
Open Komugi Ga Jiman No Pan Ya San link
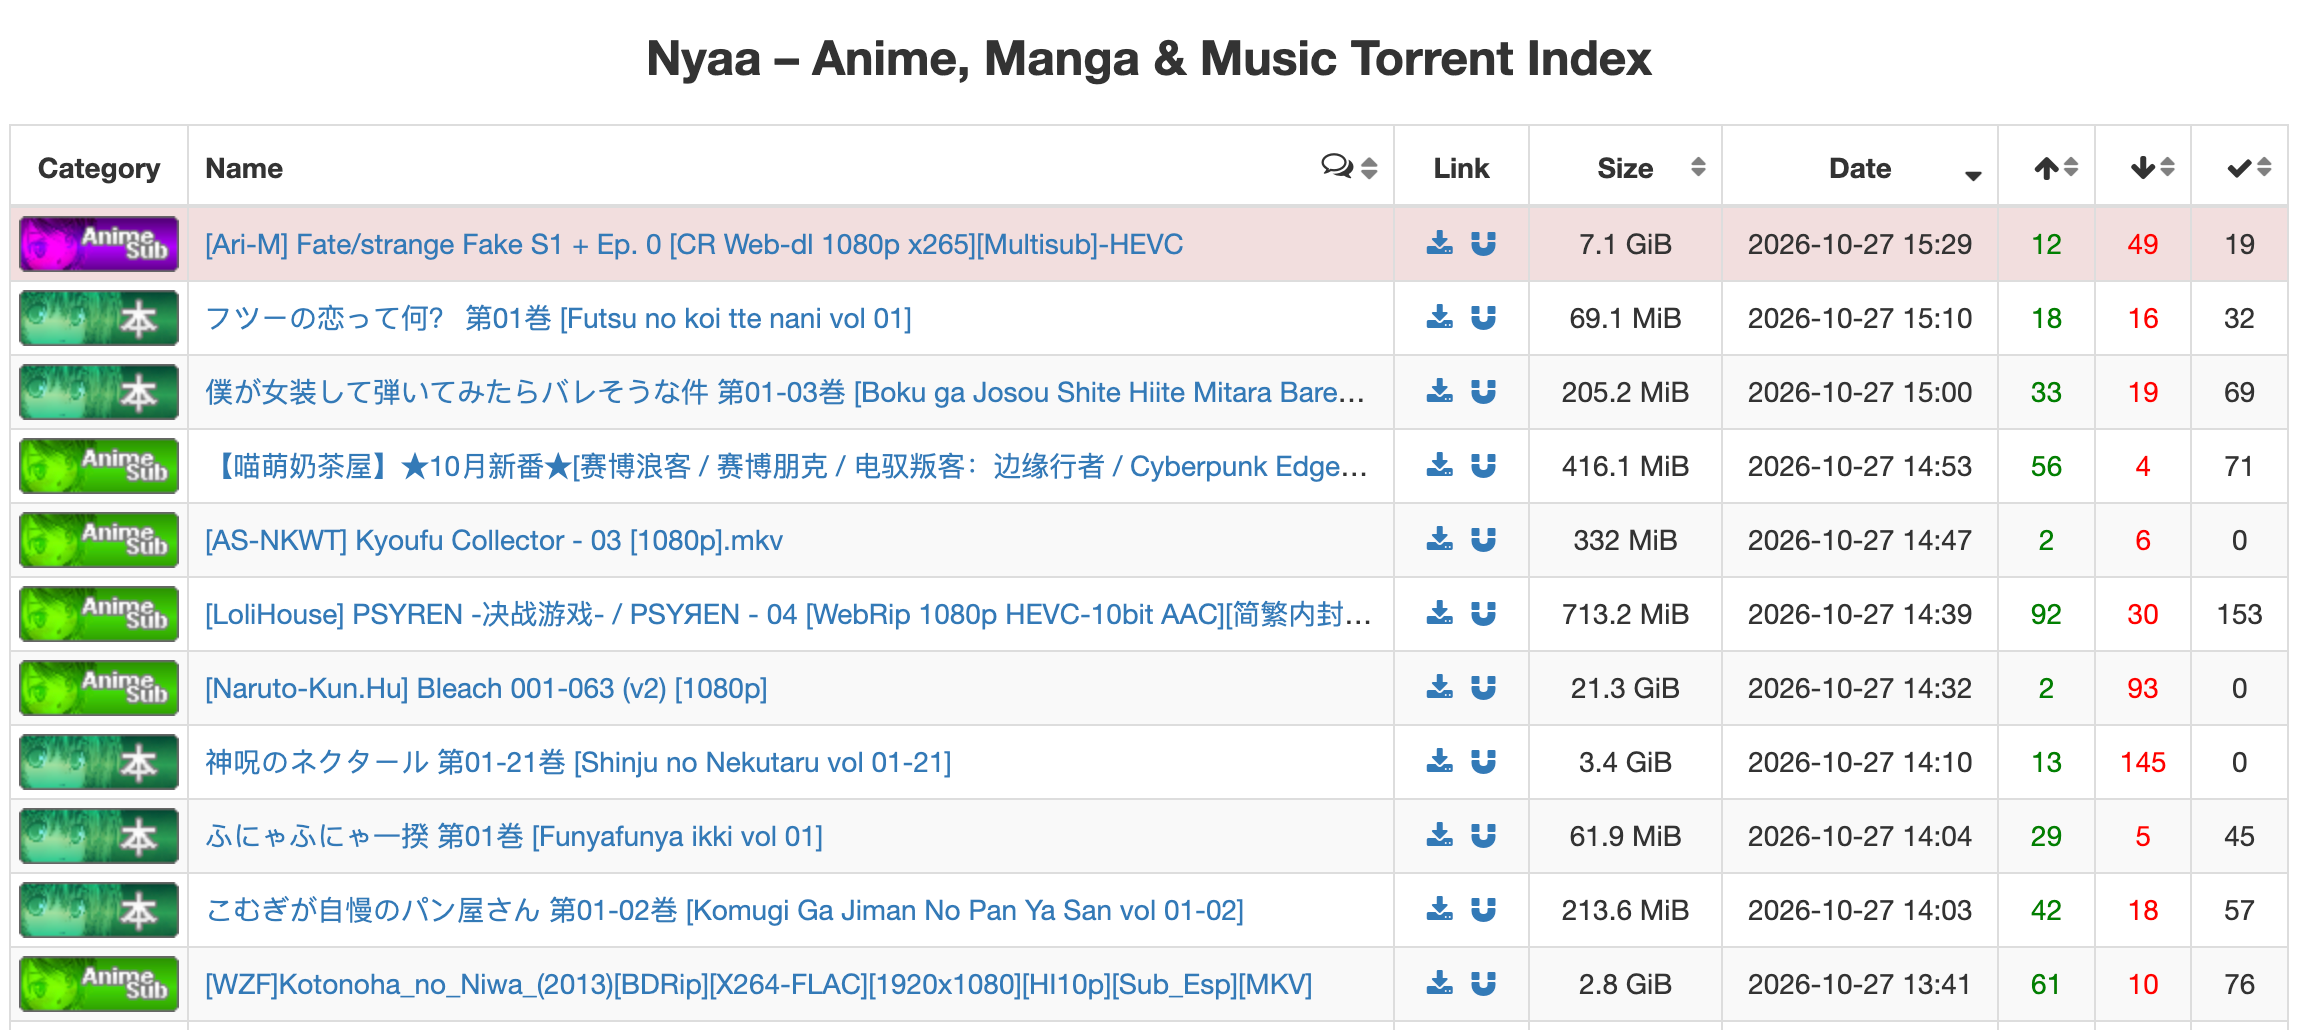(x=724, y=910)
